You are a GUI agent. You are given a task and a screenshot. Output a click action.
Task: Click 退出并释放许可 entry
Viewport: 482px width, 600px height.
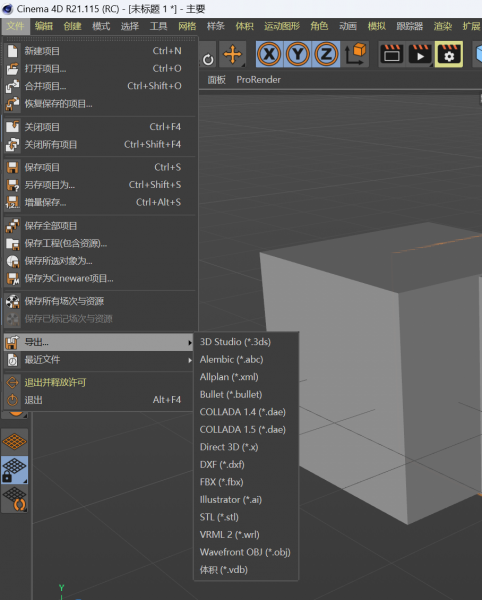coord(98,382)
